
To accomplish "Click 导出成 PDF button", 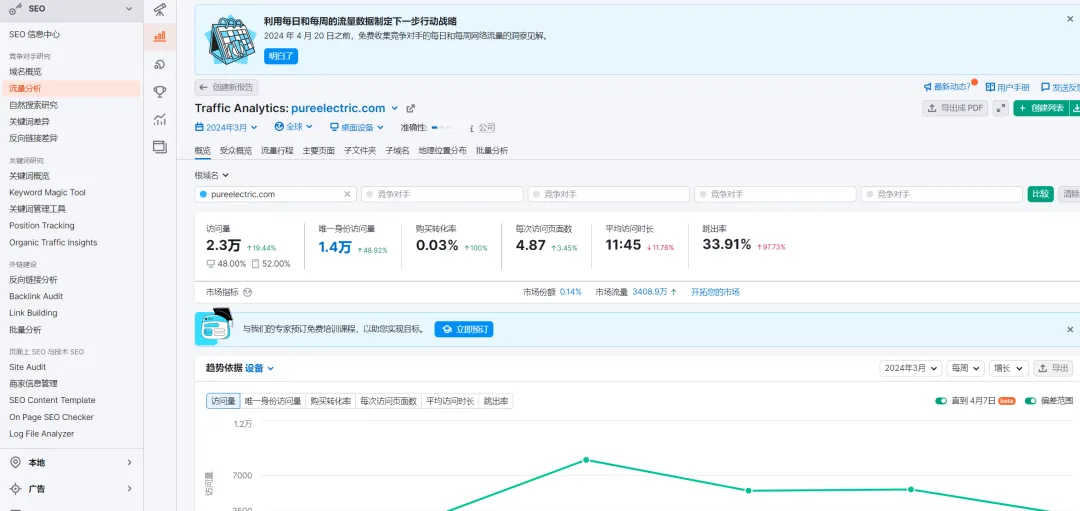I will click(x=955, y=108).
